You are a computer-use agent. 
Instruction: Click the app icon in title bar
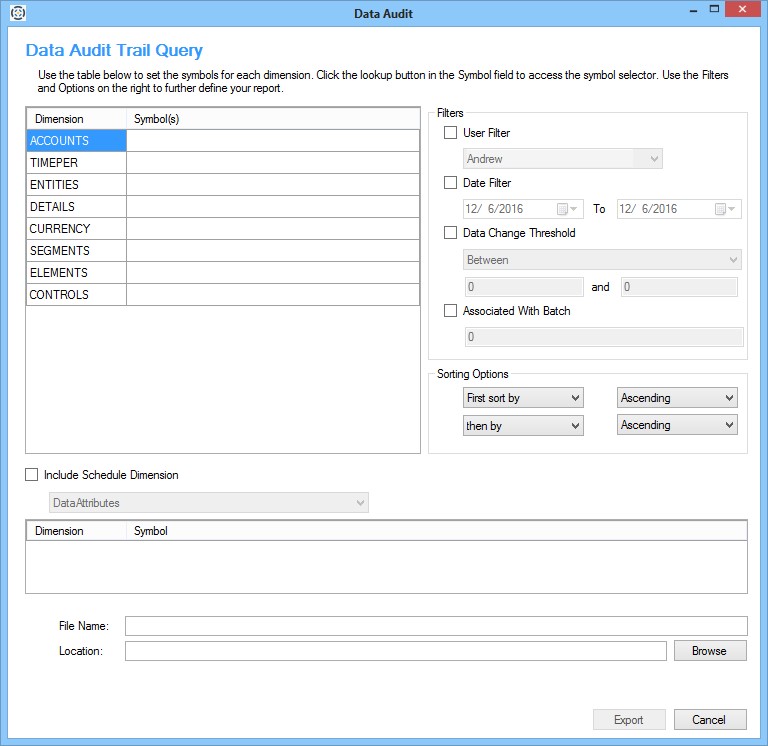coord(15,13)
